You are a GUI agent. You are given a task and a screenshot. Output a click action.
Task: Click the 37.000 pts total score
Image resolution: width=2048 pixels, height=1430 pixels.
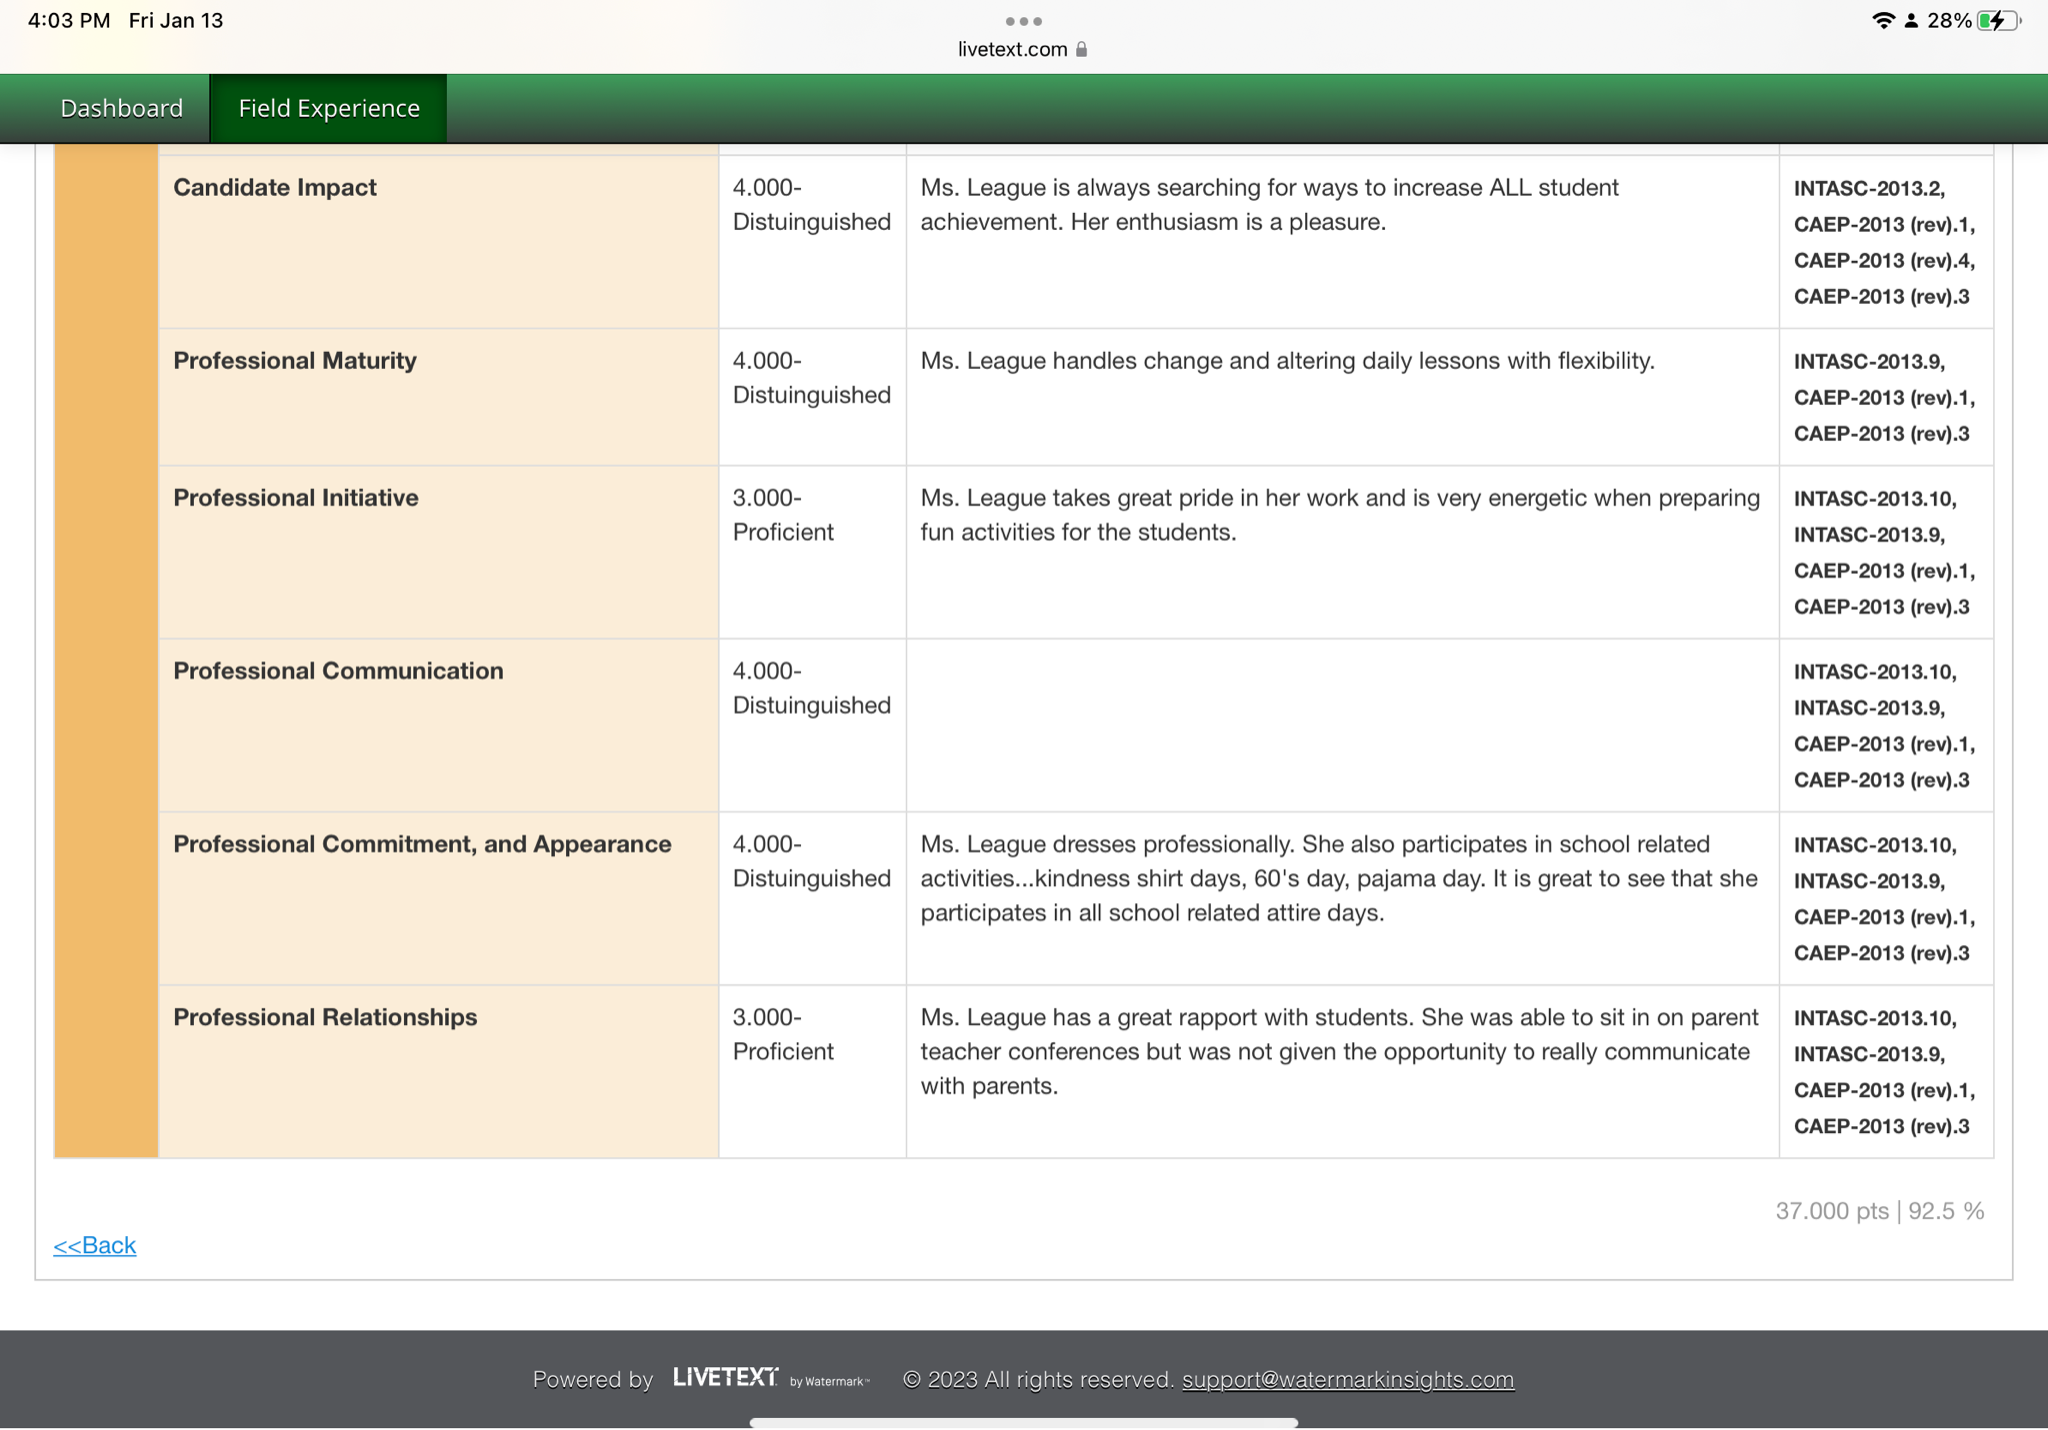(x=1831, y=1211)
